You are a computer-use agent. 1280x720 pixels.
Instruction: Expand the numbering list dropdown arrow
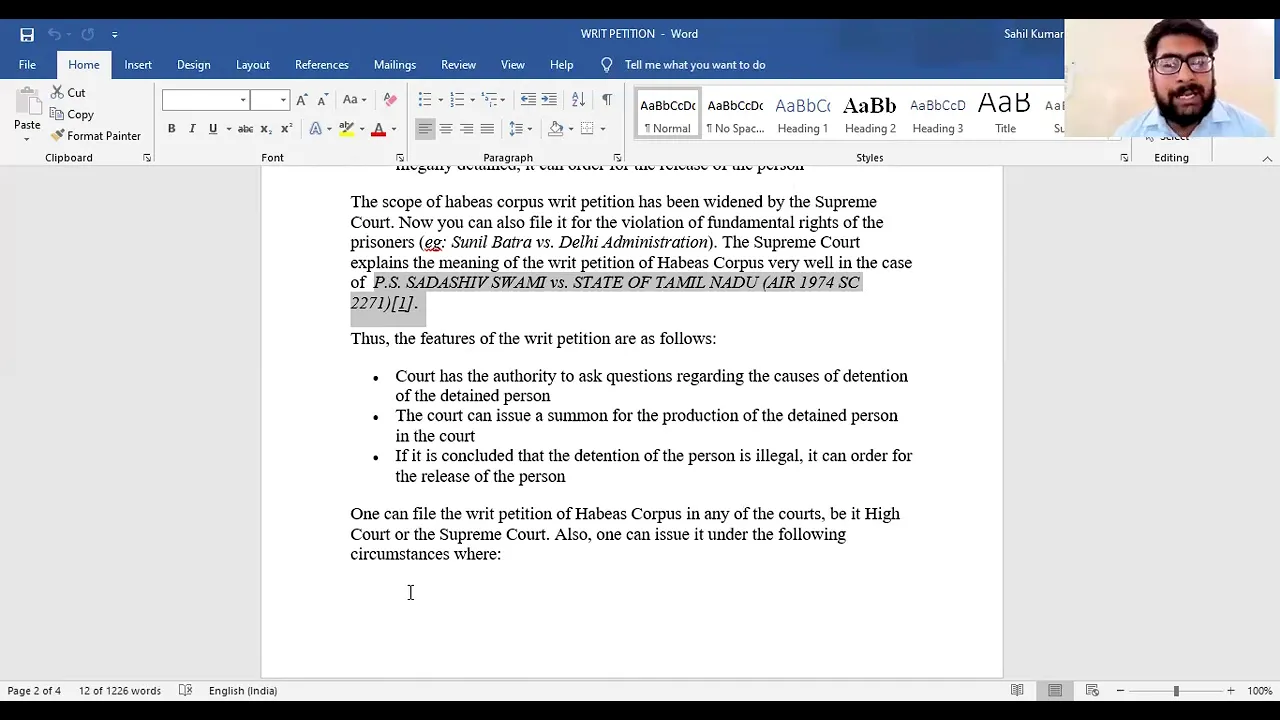tap(472, 100)
